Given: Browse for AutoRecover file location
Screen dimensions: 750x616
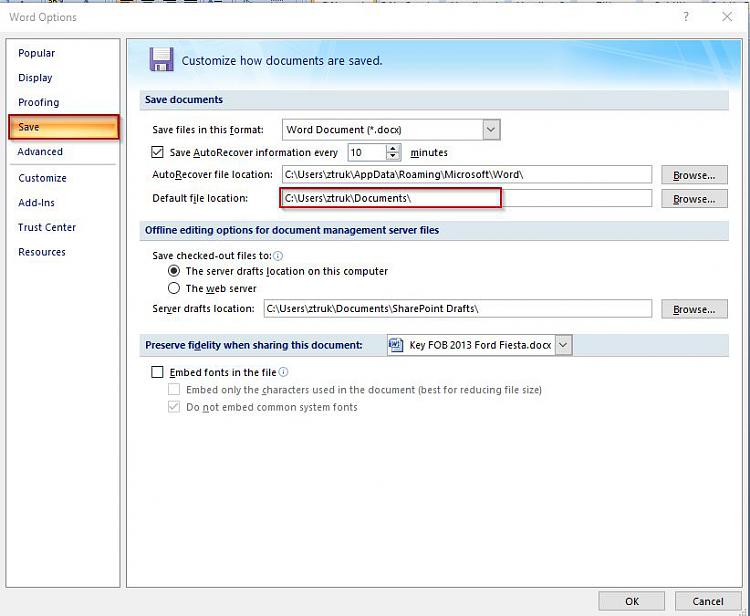Looking at the screenshot, I should coord(694,175).
